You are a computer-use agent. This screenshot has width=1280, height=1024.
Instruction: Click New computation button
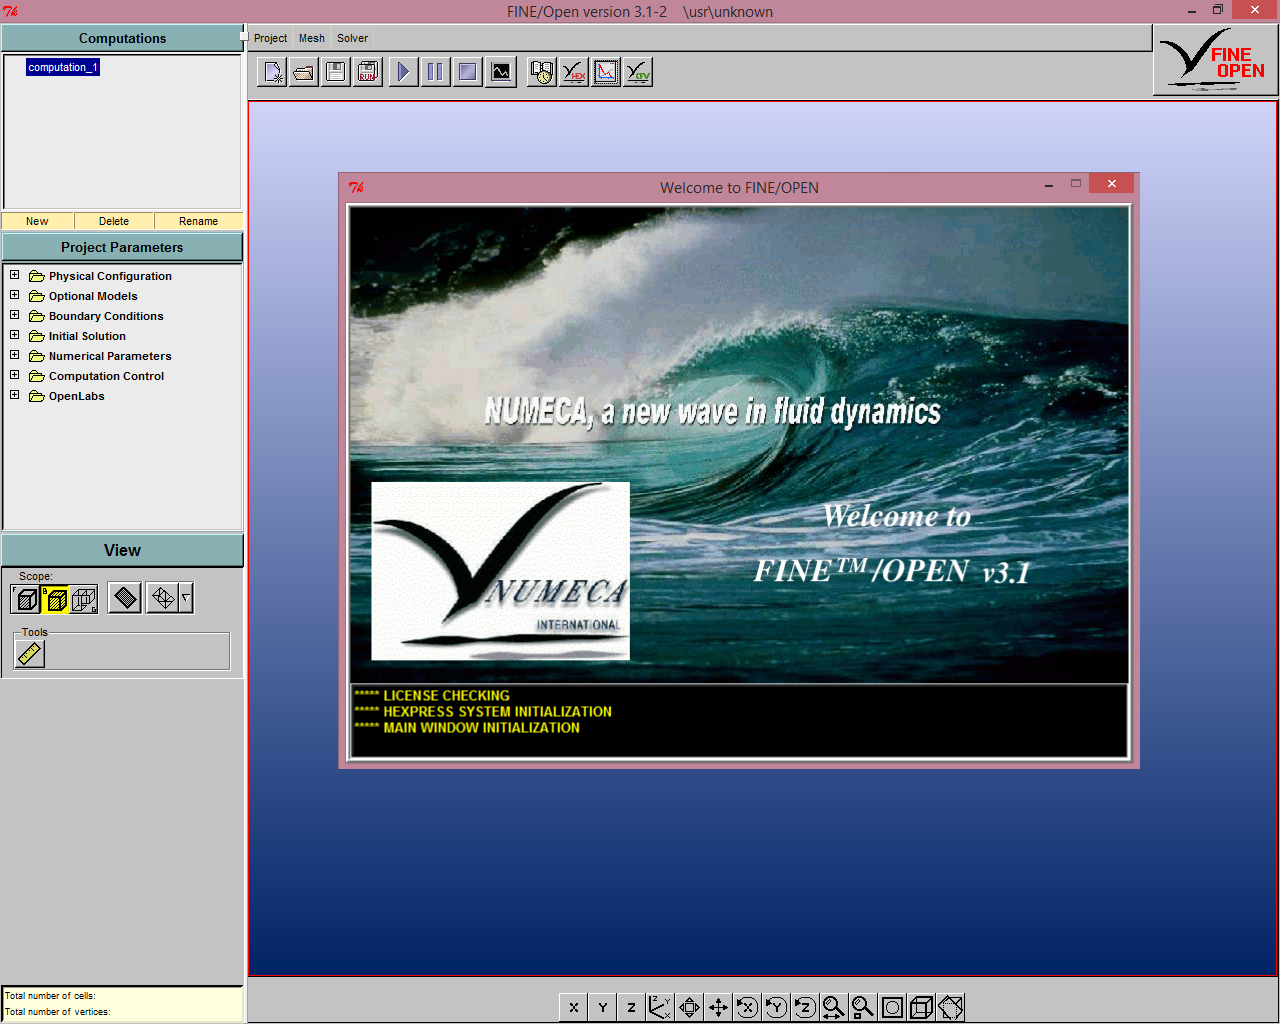tap(37, 221)
